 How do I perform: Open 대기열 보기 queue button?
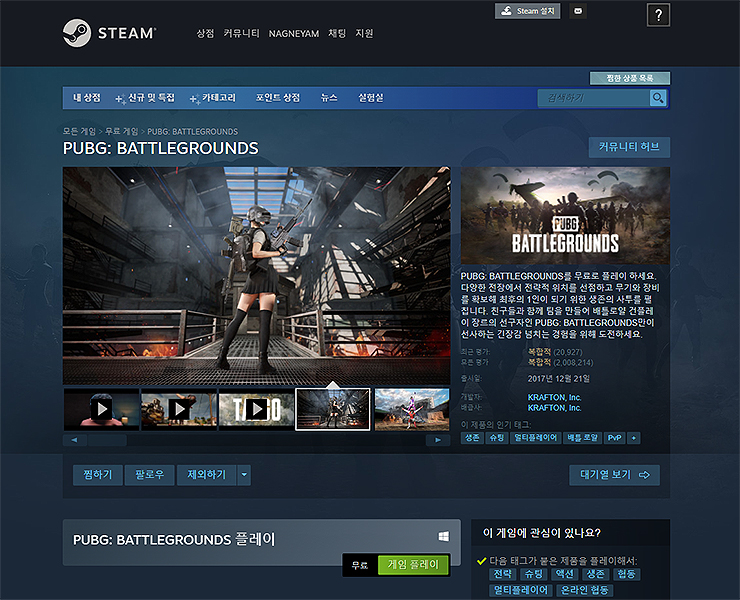coord(614,475)
